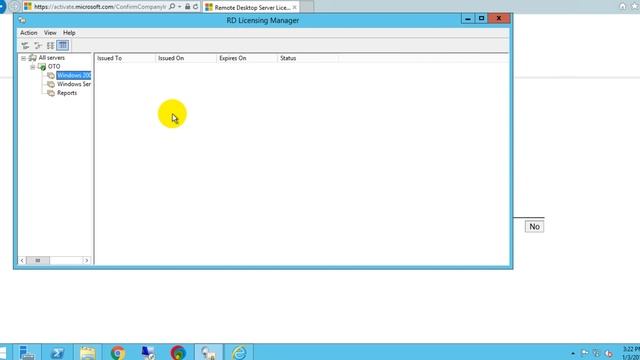Click the All servers icon

(32, 58)
